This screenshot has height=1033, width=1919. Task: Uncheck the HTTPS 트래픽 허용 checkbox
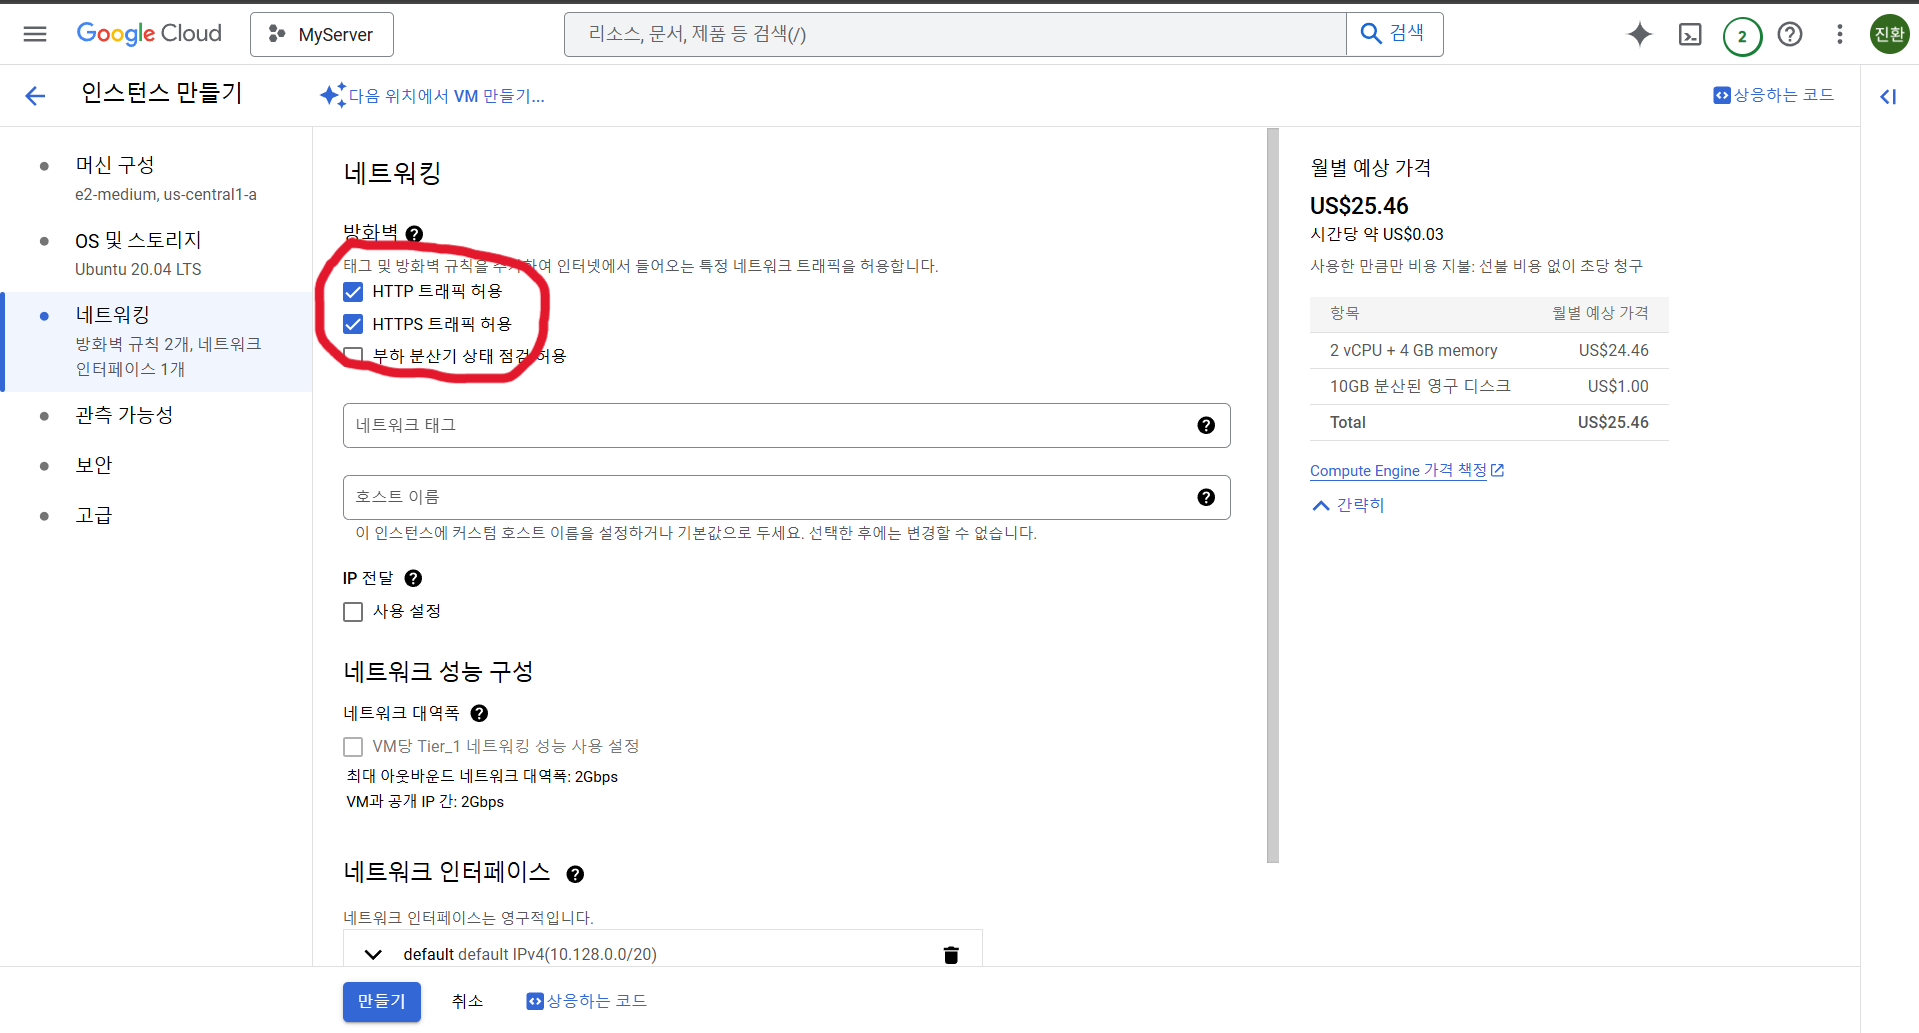(x=353, y=324)
